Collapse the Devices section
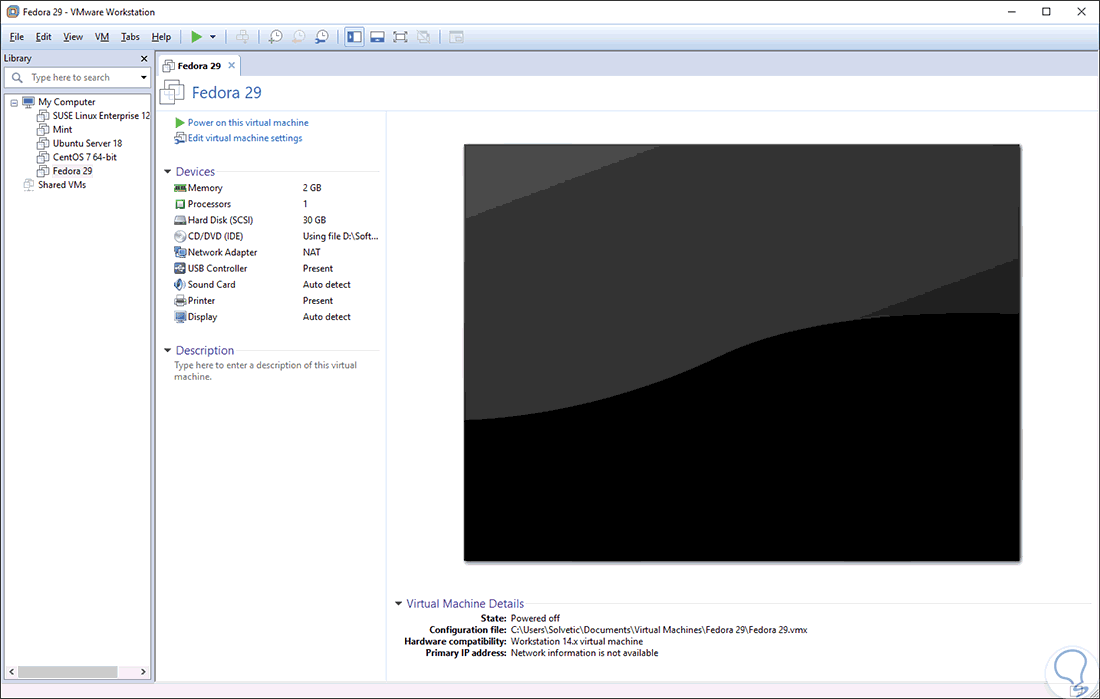The image size is (1100, 699). [x=167, y=171]
